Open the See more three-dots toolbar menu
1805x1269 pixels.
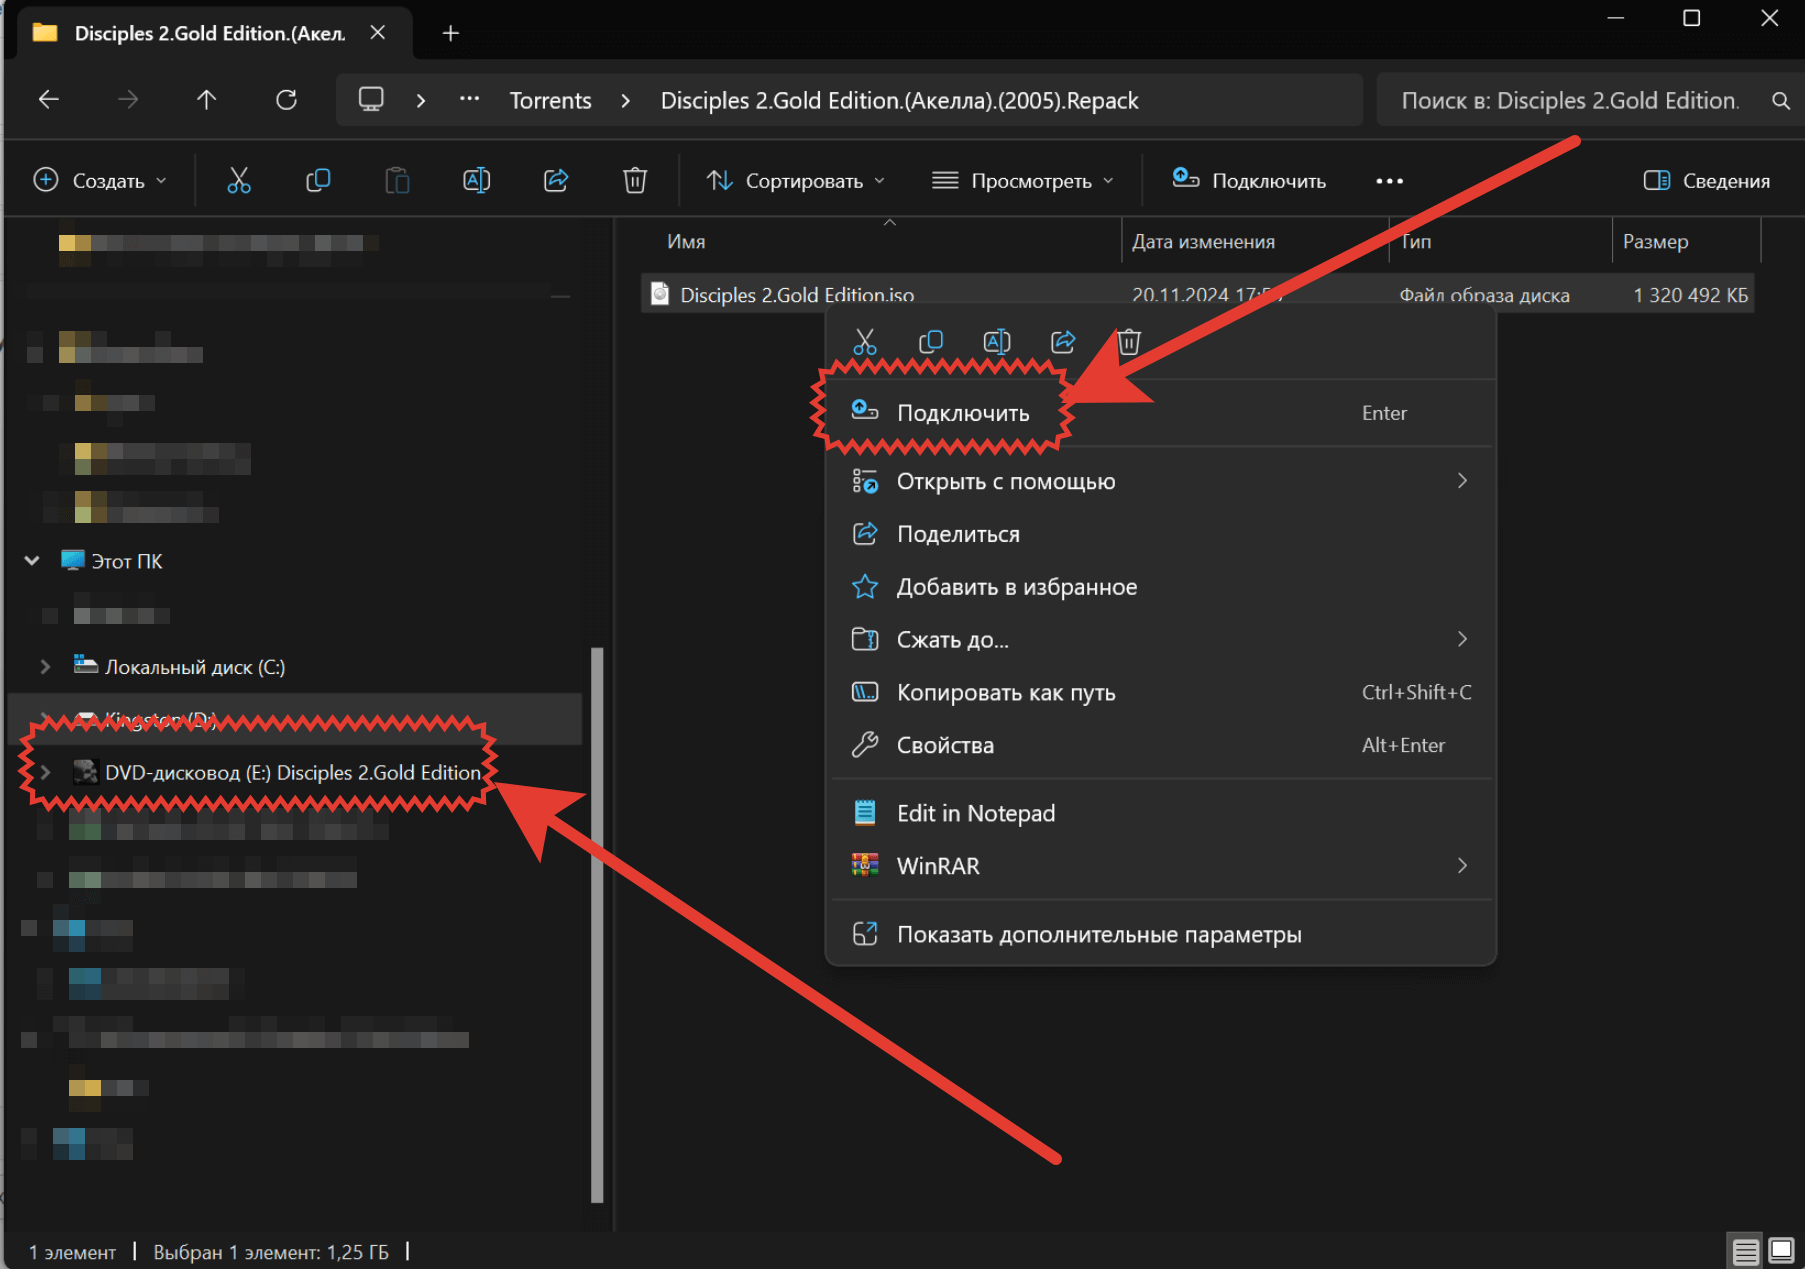pos(1389,181)
